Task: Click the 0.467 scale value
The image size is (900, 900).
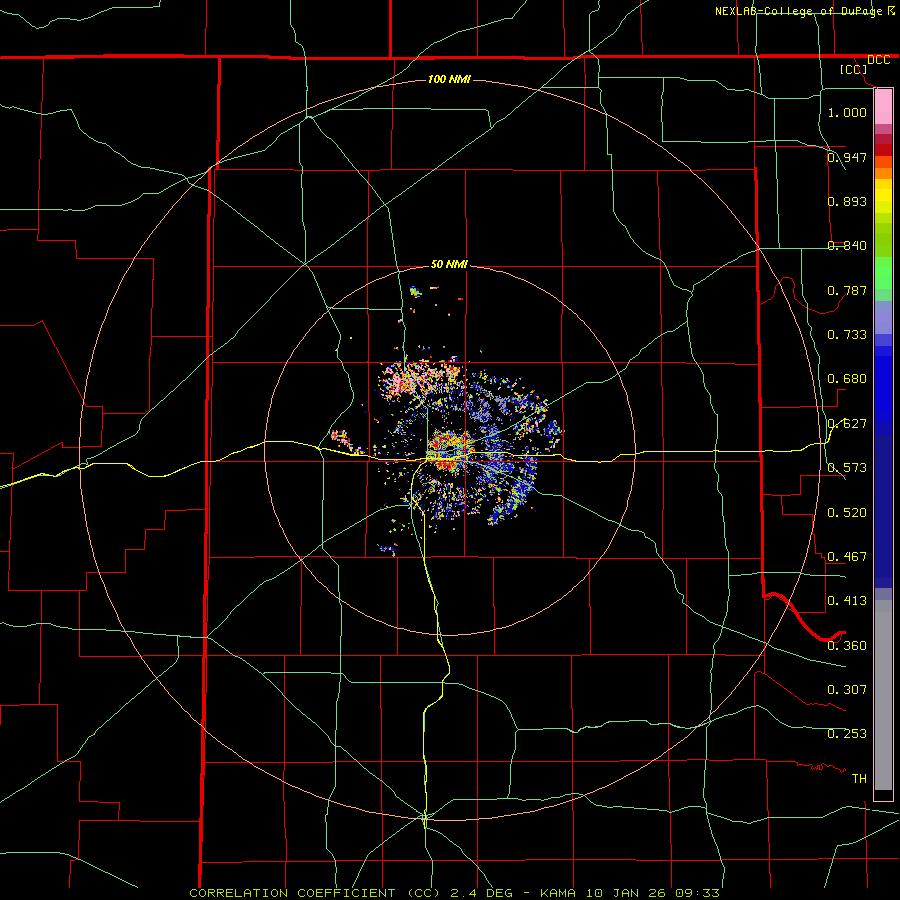Action: 847,557
